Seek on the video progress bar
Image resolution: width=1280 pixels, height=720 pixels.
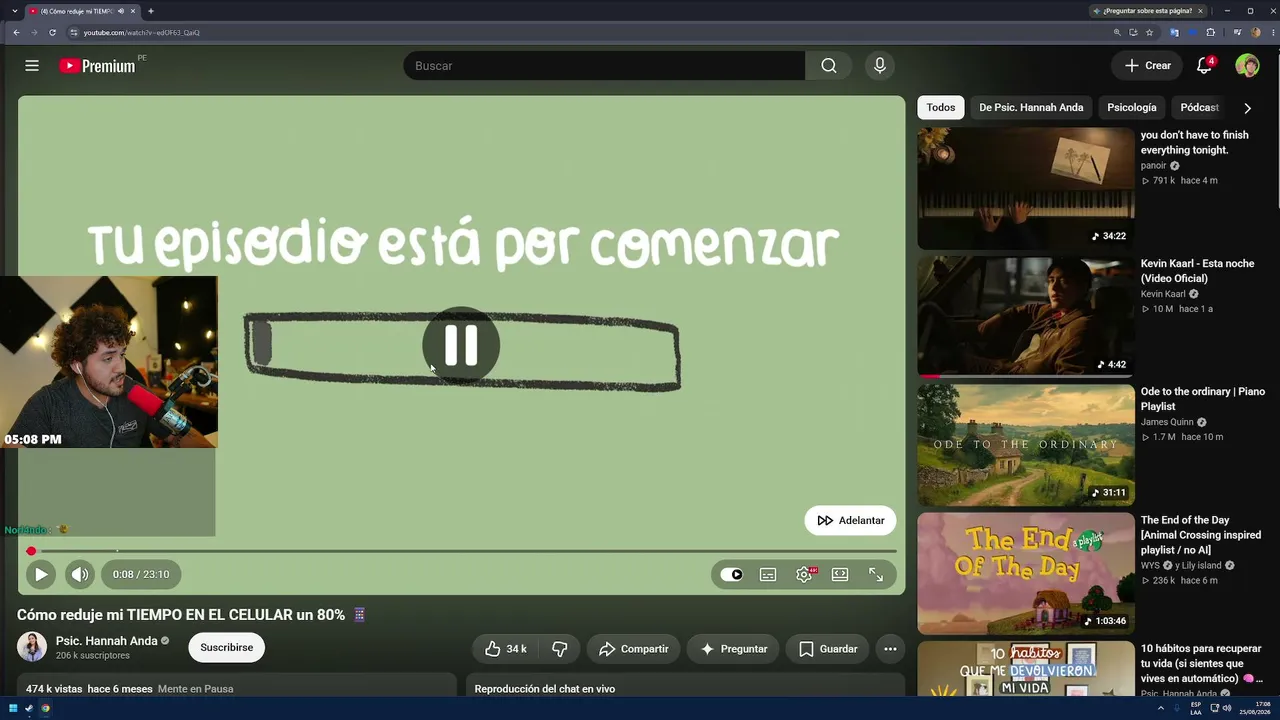461,551
